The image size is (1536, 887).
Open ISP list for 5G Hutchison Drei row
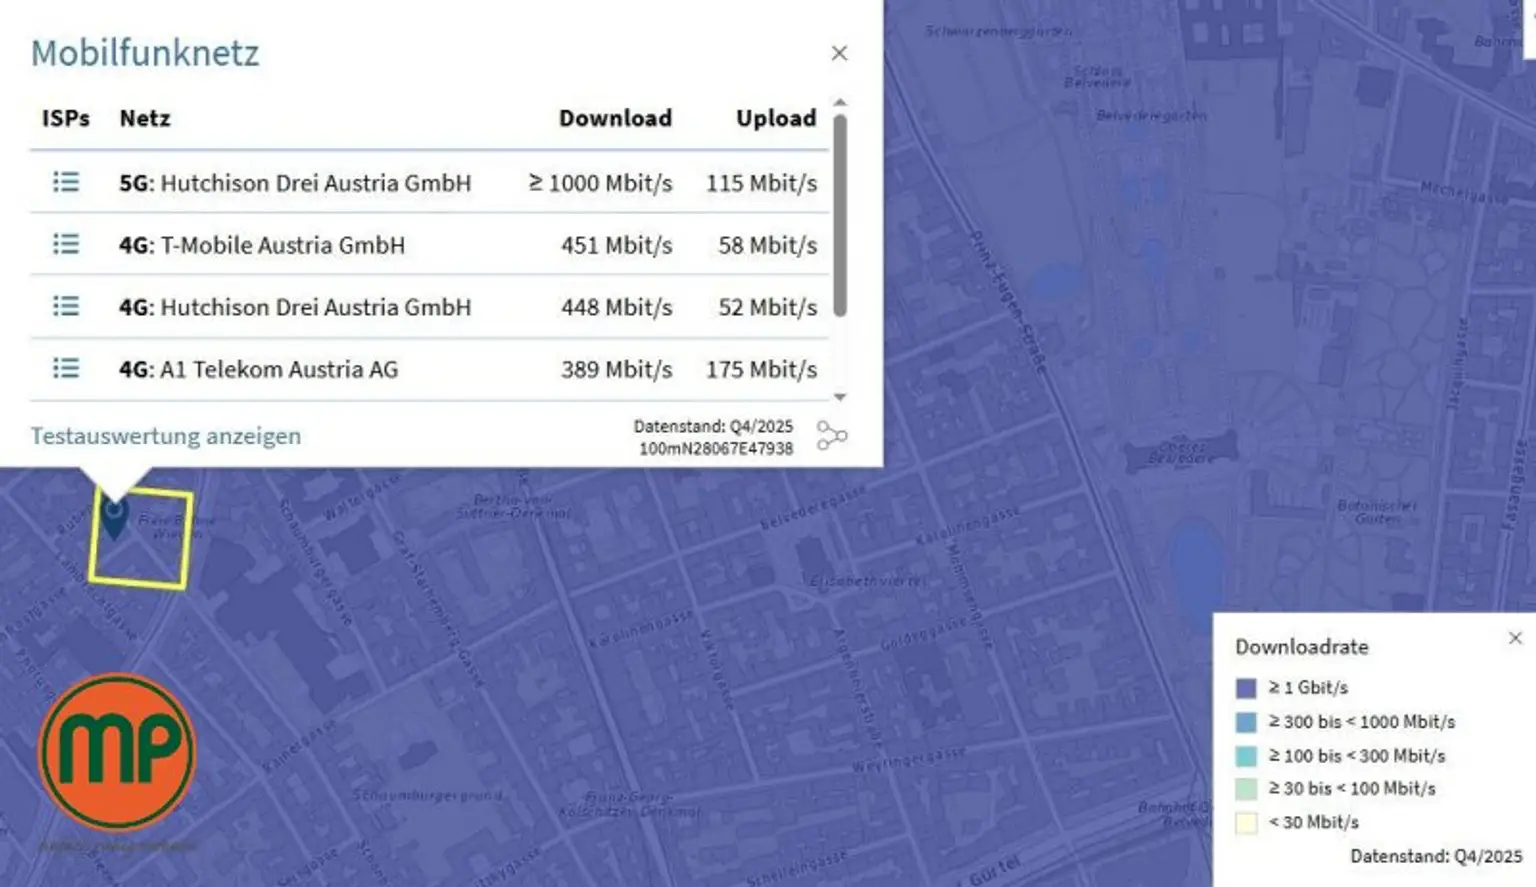click(x=66, y=182)
